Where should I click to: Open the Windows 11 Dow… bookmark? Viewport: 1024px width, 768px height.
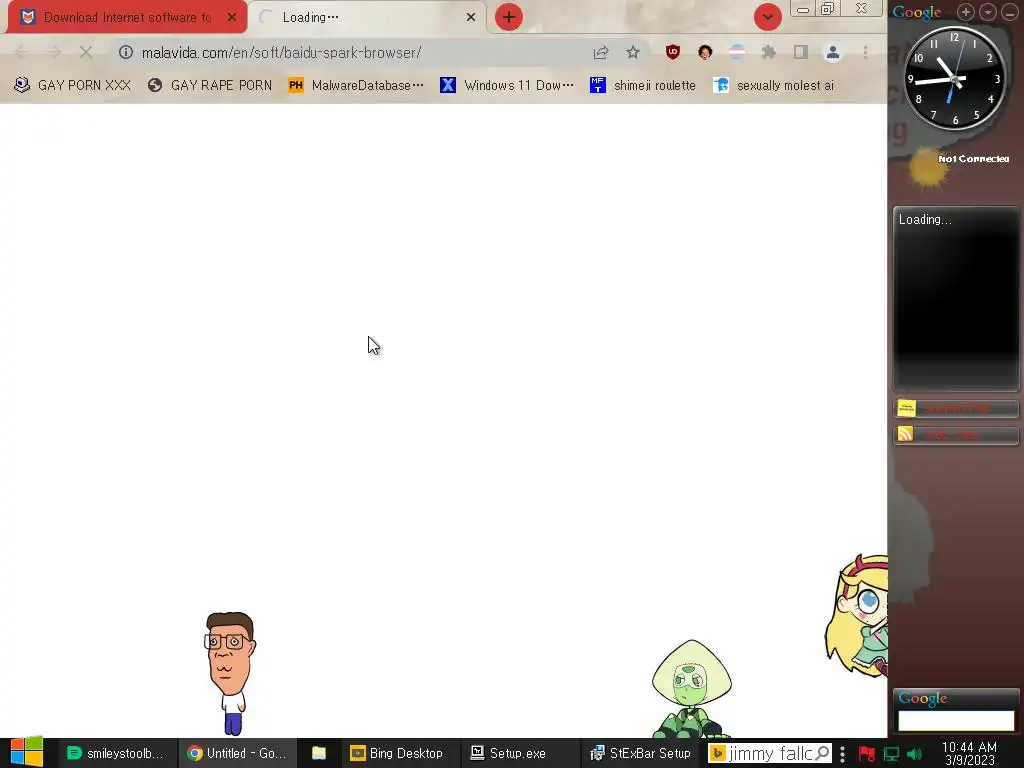(507, 85)
